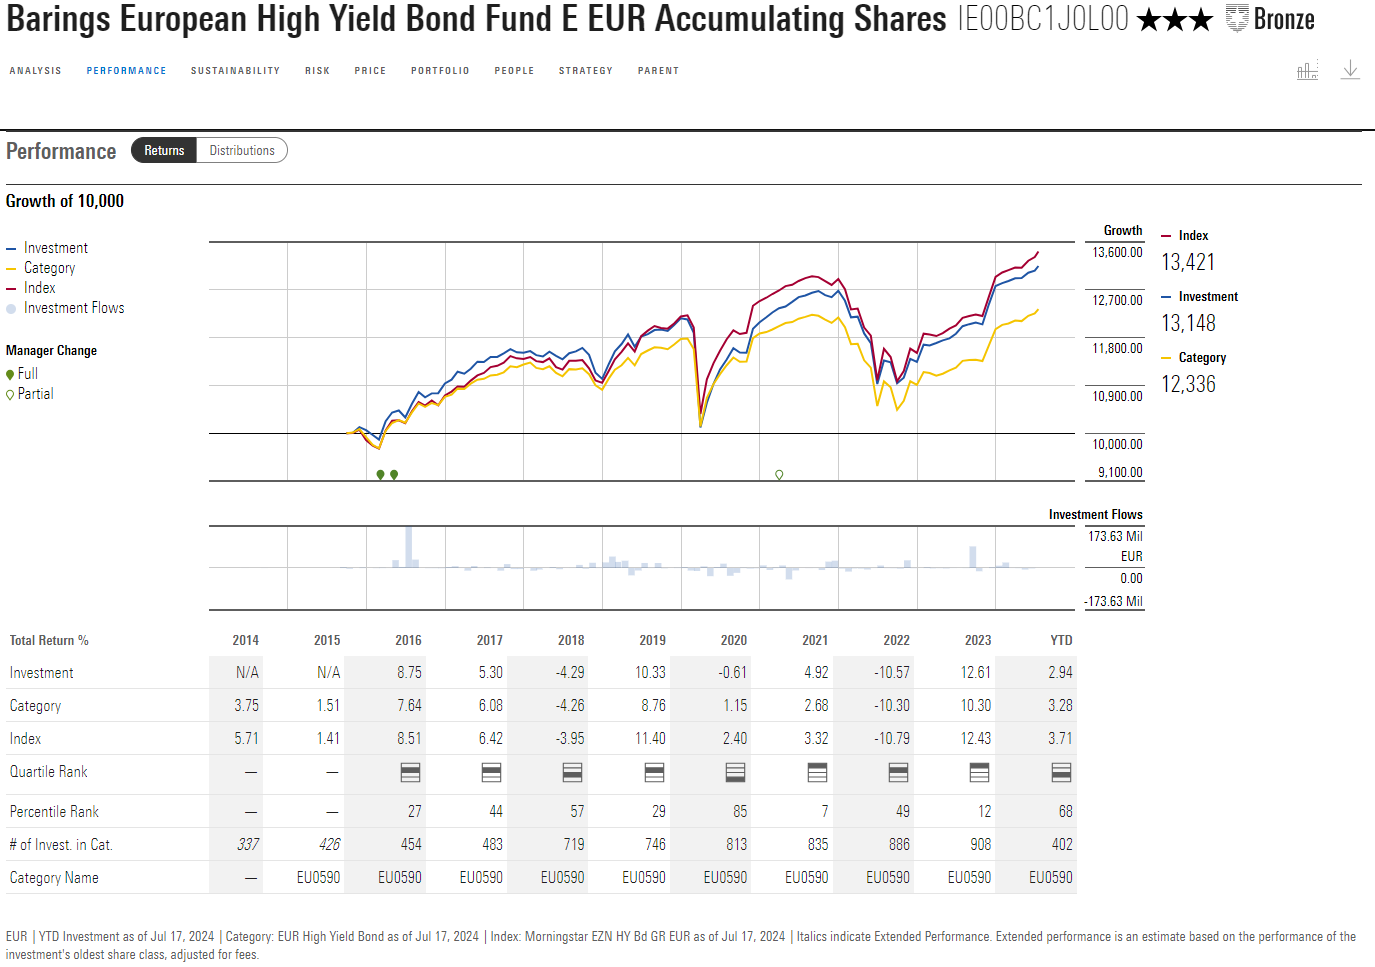The height and width of the screenshot is (967, 1375).
Task: Click 2017 quartile rank icon
Action: [x=491, y=772]
